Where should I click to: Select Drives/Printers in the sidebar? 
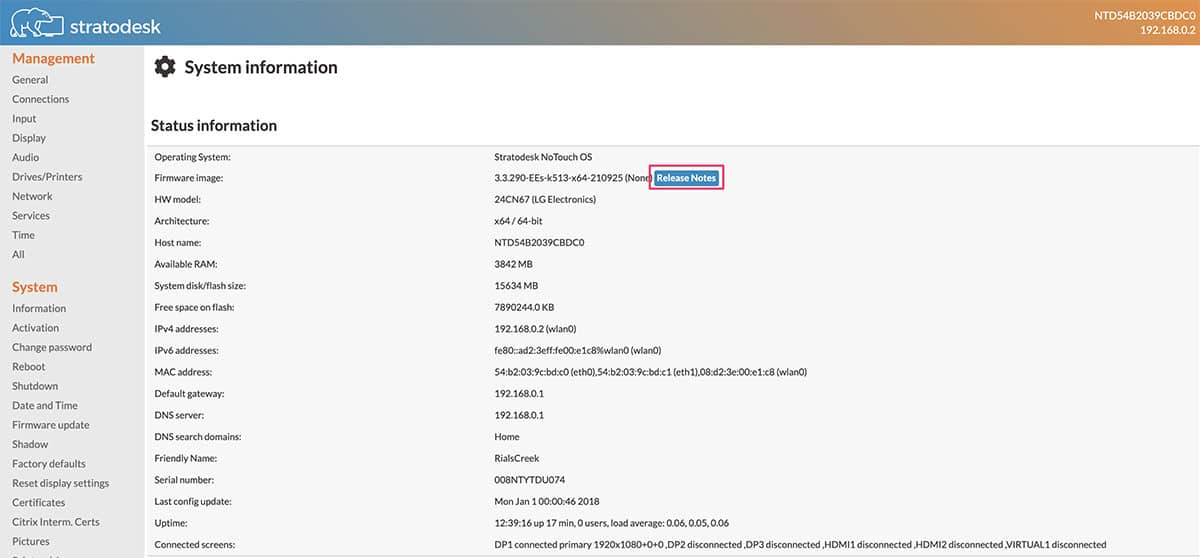[x=47, y=177]
